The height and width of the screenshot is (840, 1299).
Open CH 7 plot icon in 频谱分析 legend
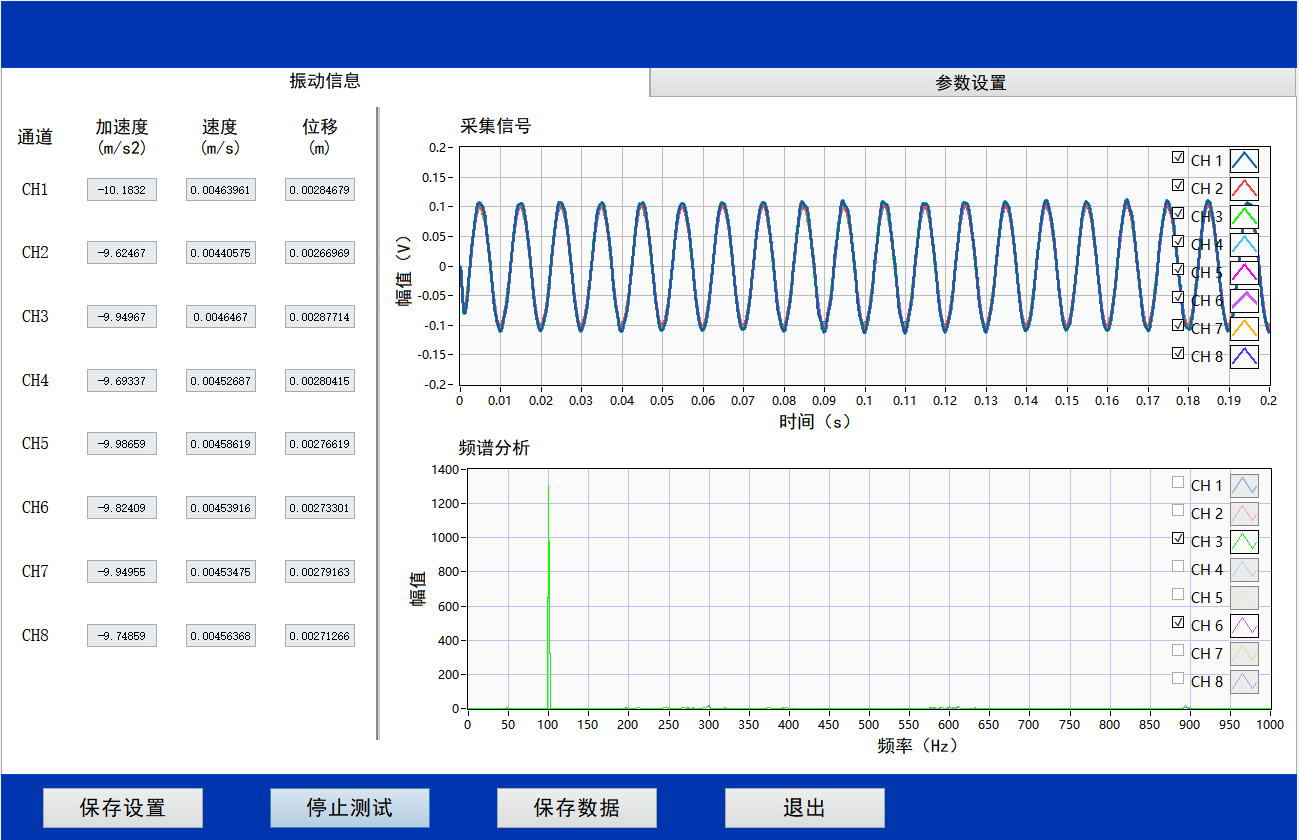coord(1244,653)
